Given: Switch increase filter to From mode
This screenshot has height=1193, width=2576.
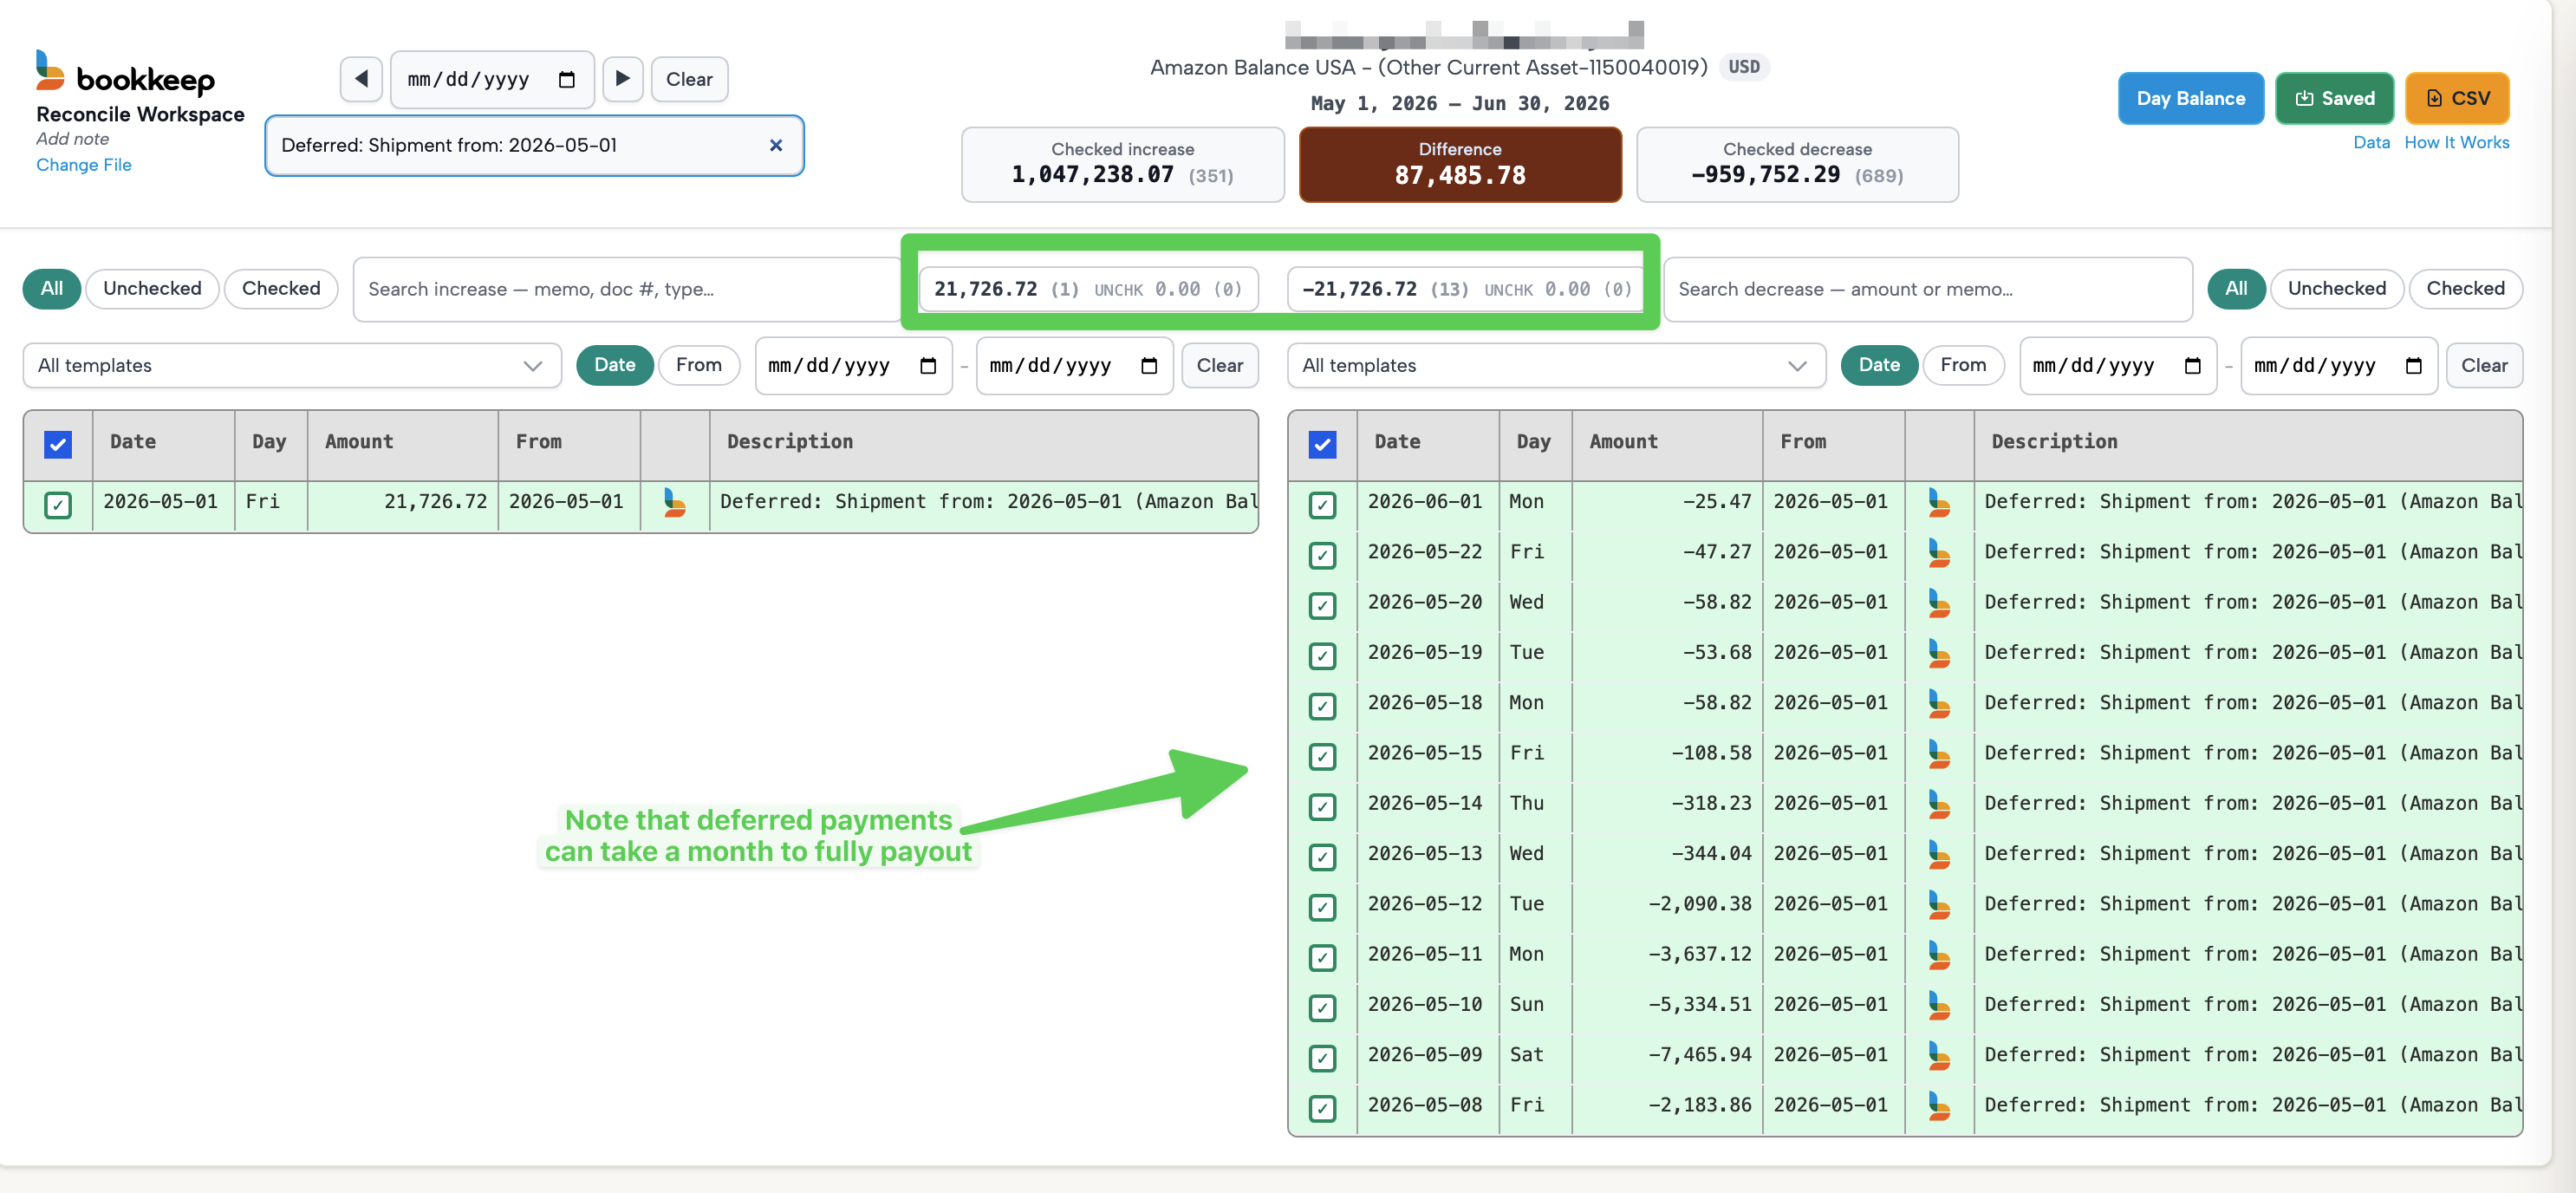Looking at the screenshot, I should [699, 365].
